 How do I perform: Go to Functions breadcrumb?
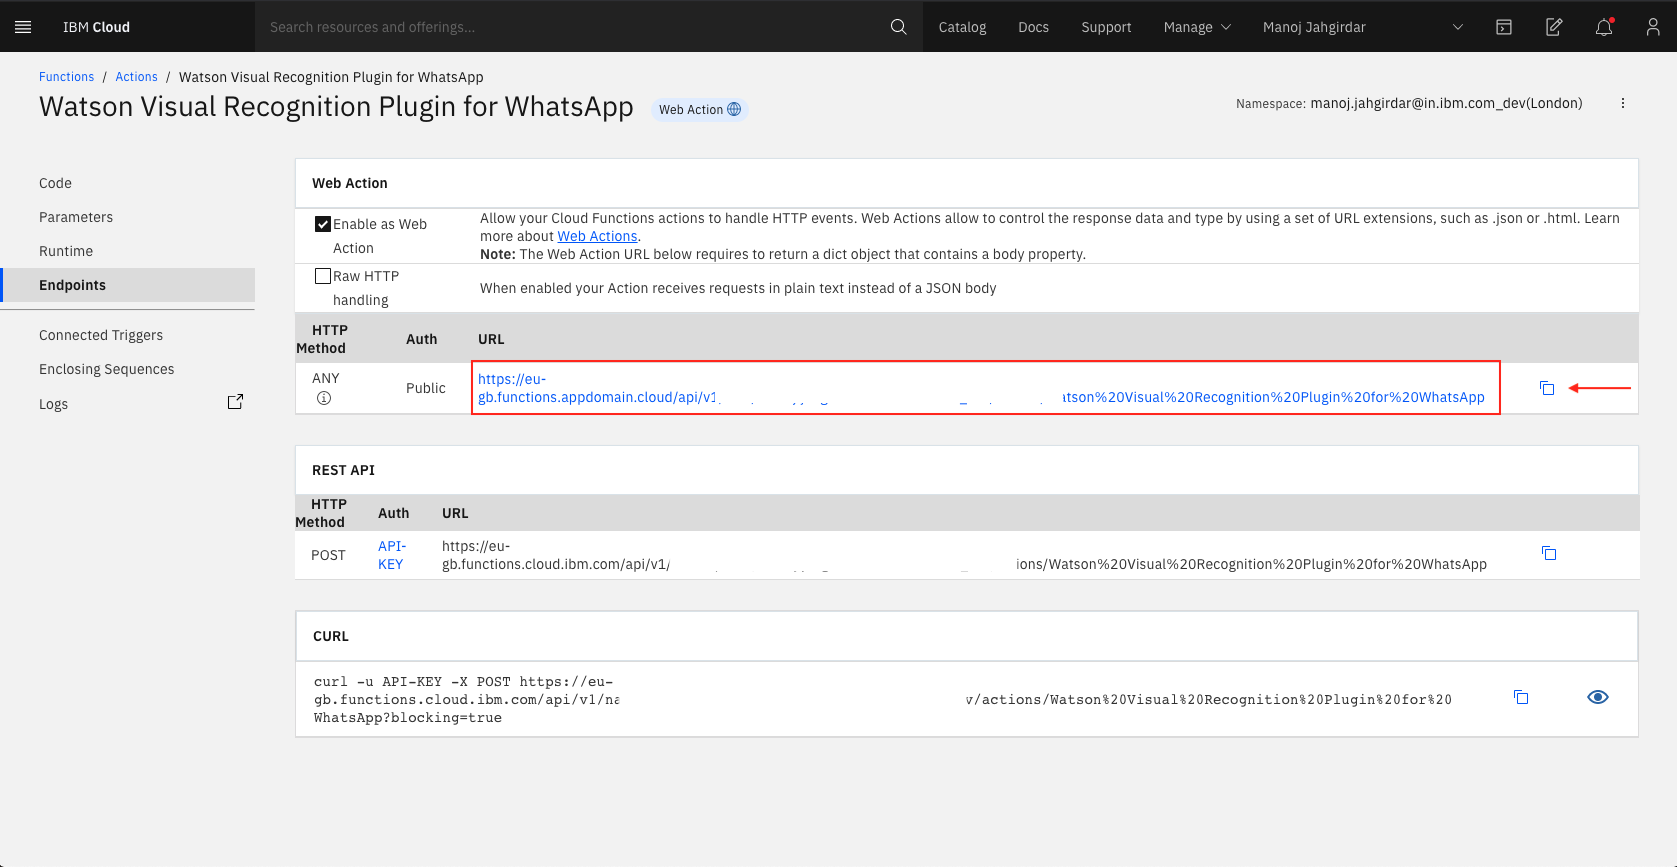point(66,77)
